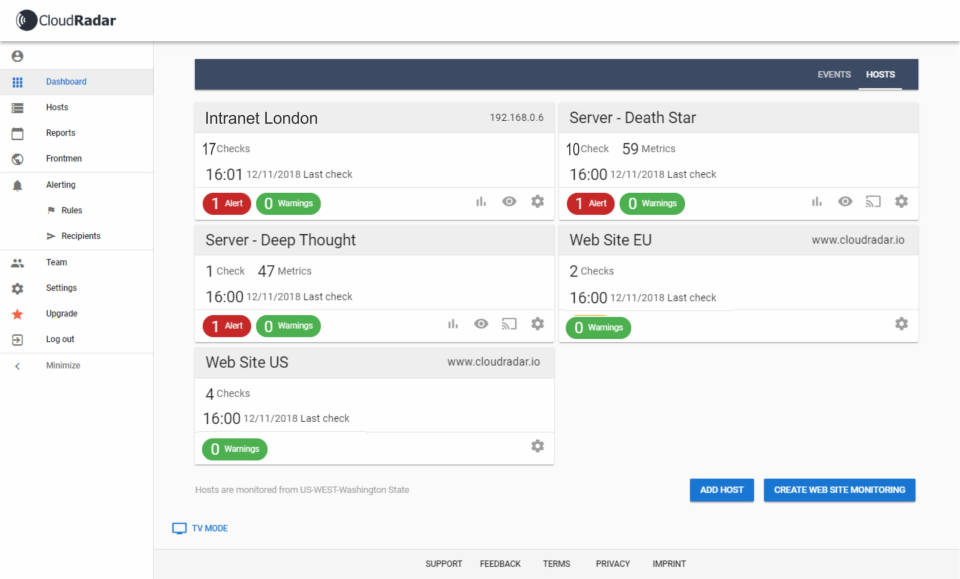Screen dimensions: 960x579
Task: Open cast screen icon on Server - Deep Thought
Action: tap(509, 324)
